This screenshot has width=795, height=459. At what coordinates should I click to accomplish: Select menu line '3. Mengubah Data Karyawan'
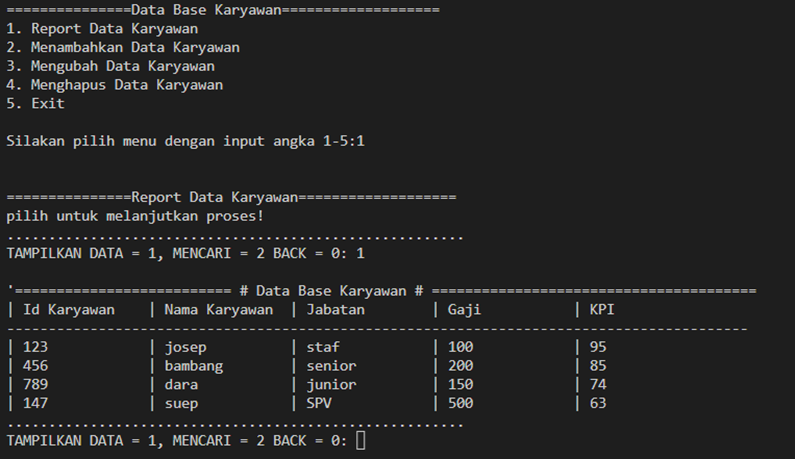(x=111, y=66)
